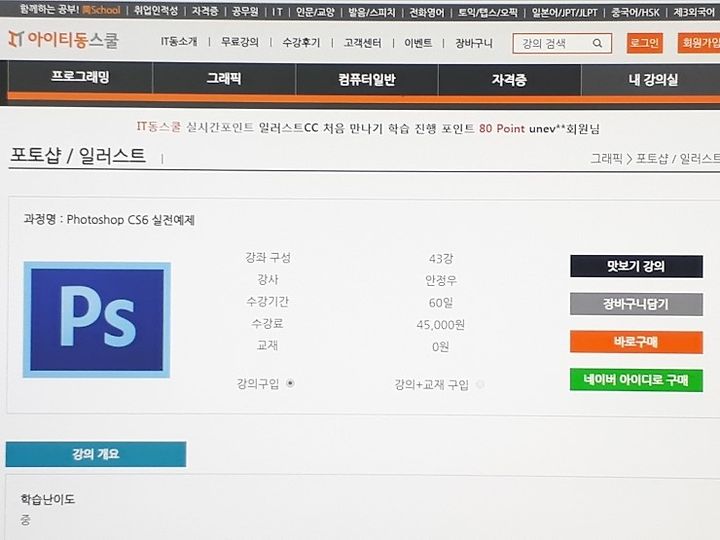Click the 과정명 Photoshop CS6 실전예제 title
Viewport: 720px width, 540px height.
coord(109,219)
